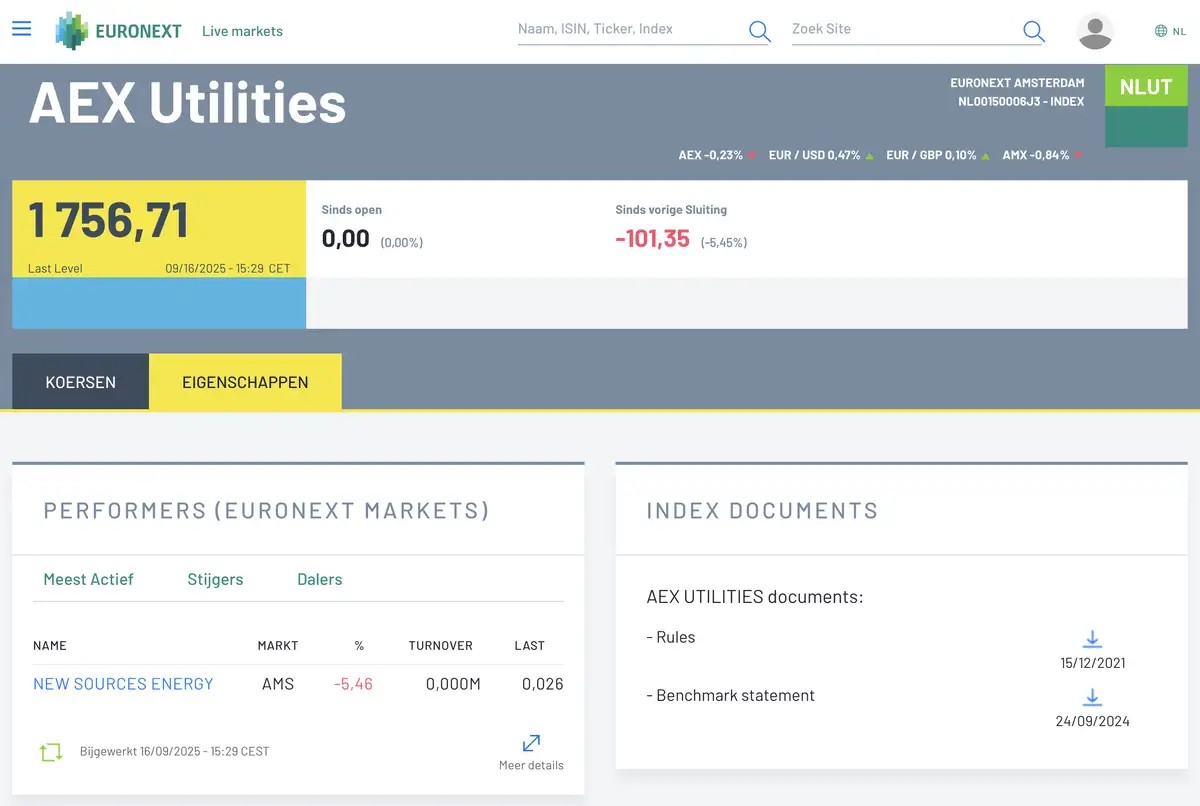Click the NLUT index badge
The height and width of the screenshot is (806, 1200).
coord(1146,86)
